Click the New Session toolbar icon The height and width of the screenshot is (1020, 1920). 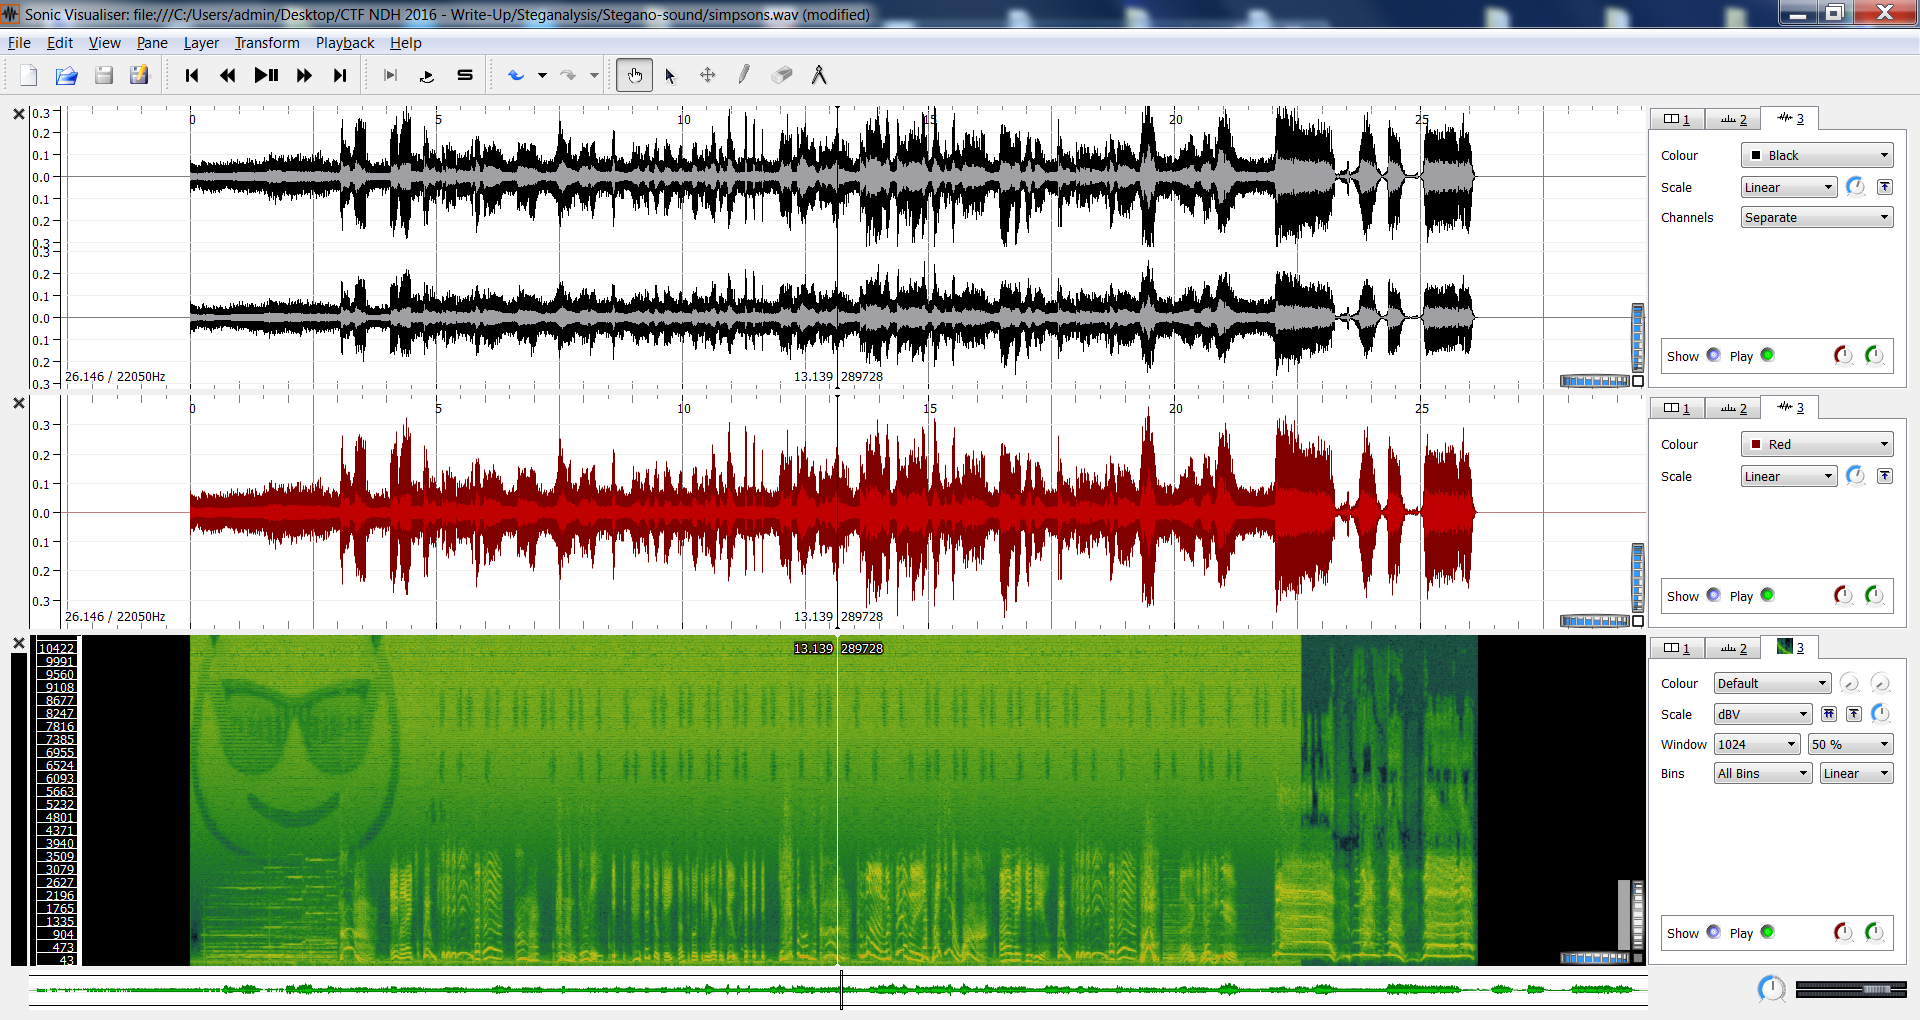click(29, 75)
